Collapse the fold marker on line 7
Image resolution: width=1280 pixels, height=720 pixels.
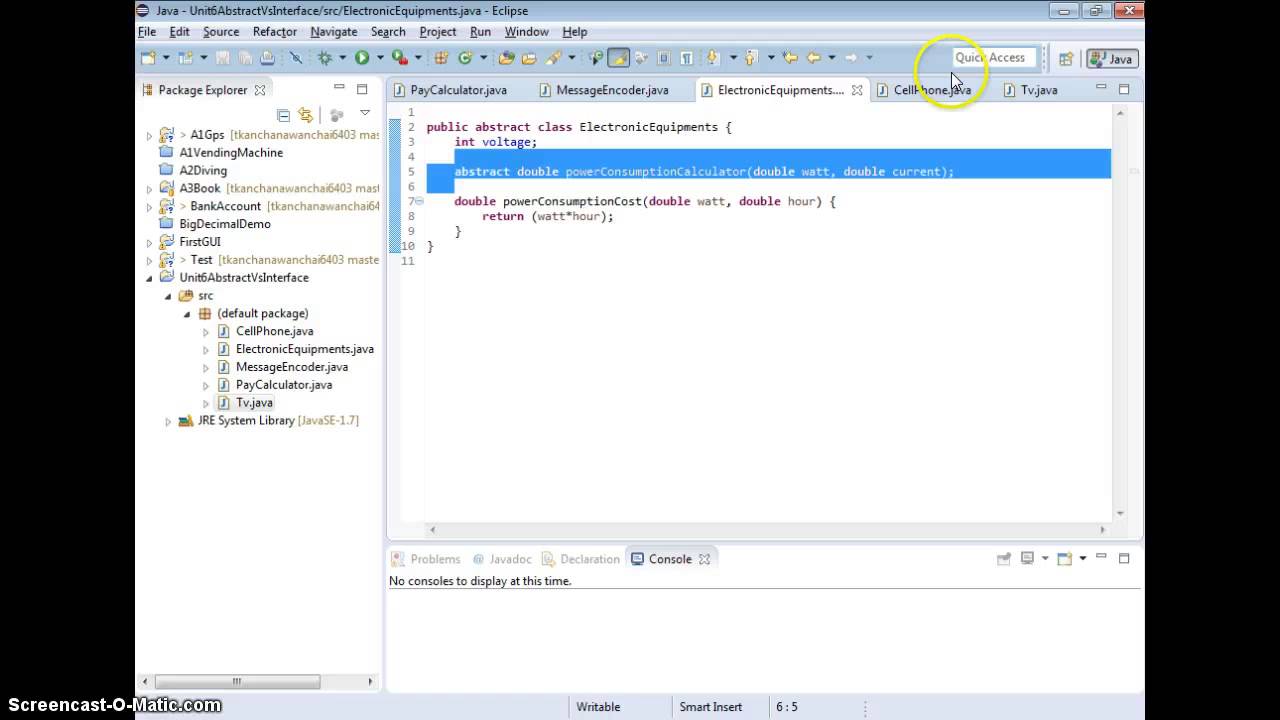[420, 201]
